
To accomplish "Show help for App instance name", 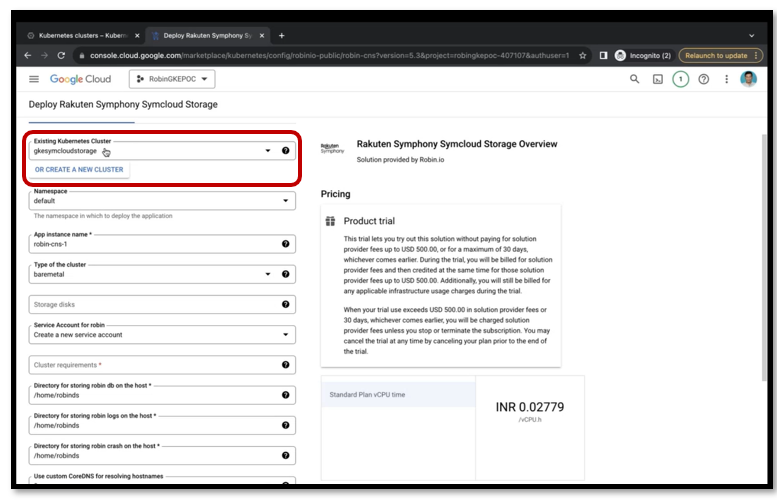I will coord(285,244).
